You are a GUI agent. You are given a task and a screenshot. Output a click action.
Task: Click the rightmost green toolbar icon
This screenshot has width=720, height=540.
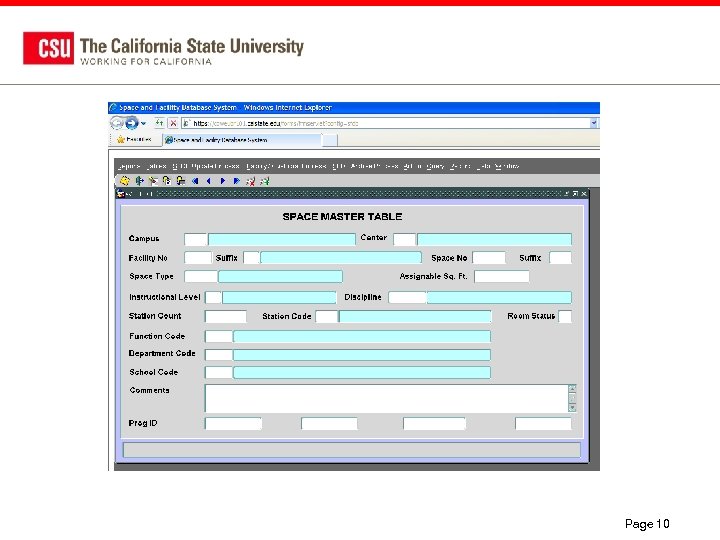[x=265, y=181]
